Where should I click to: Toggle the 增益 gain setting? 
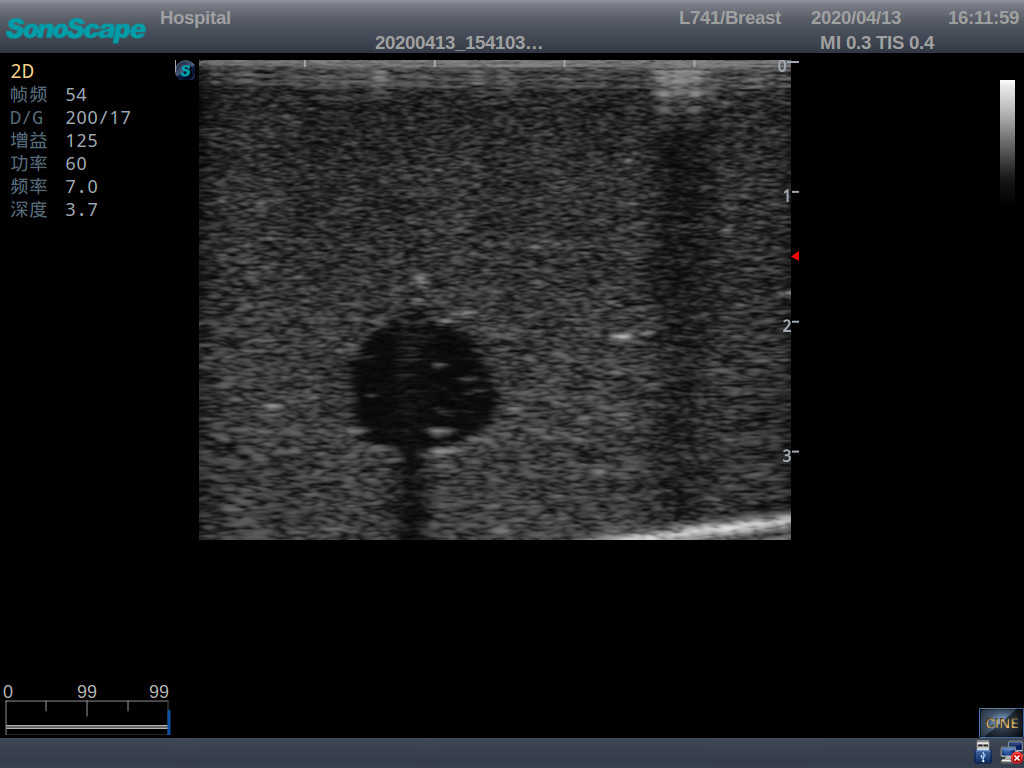coord(29,140)
